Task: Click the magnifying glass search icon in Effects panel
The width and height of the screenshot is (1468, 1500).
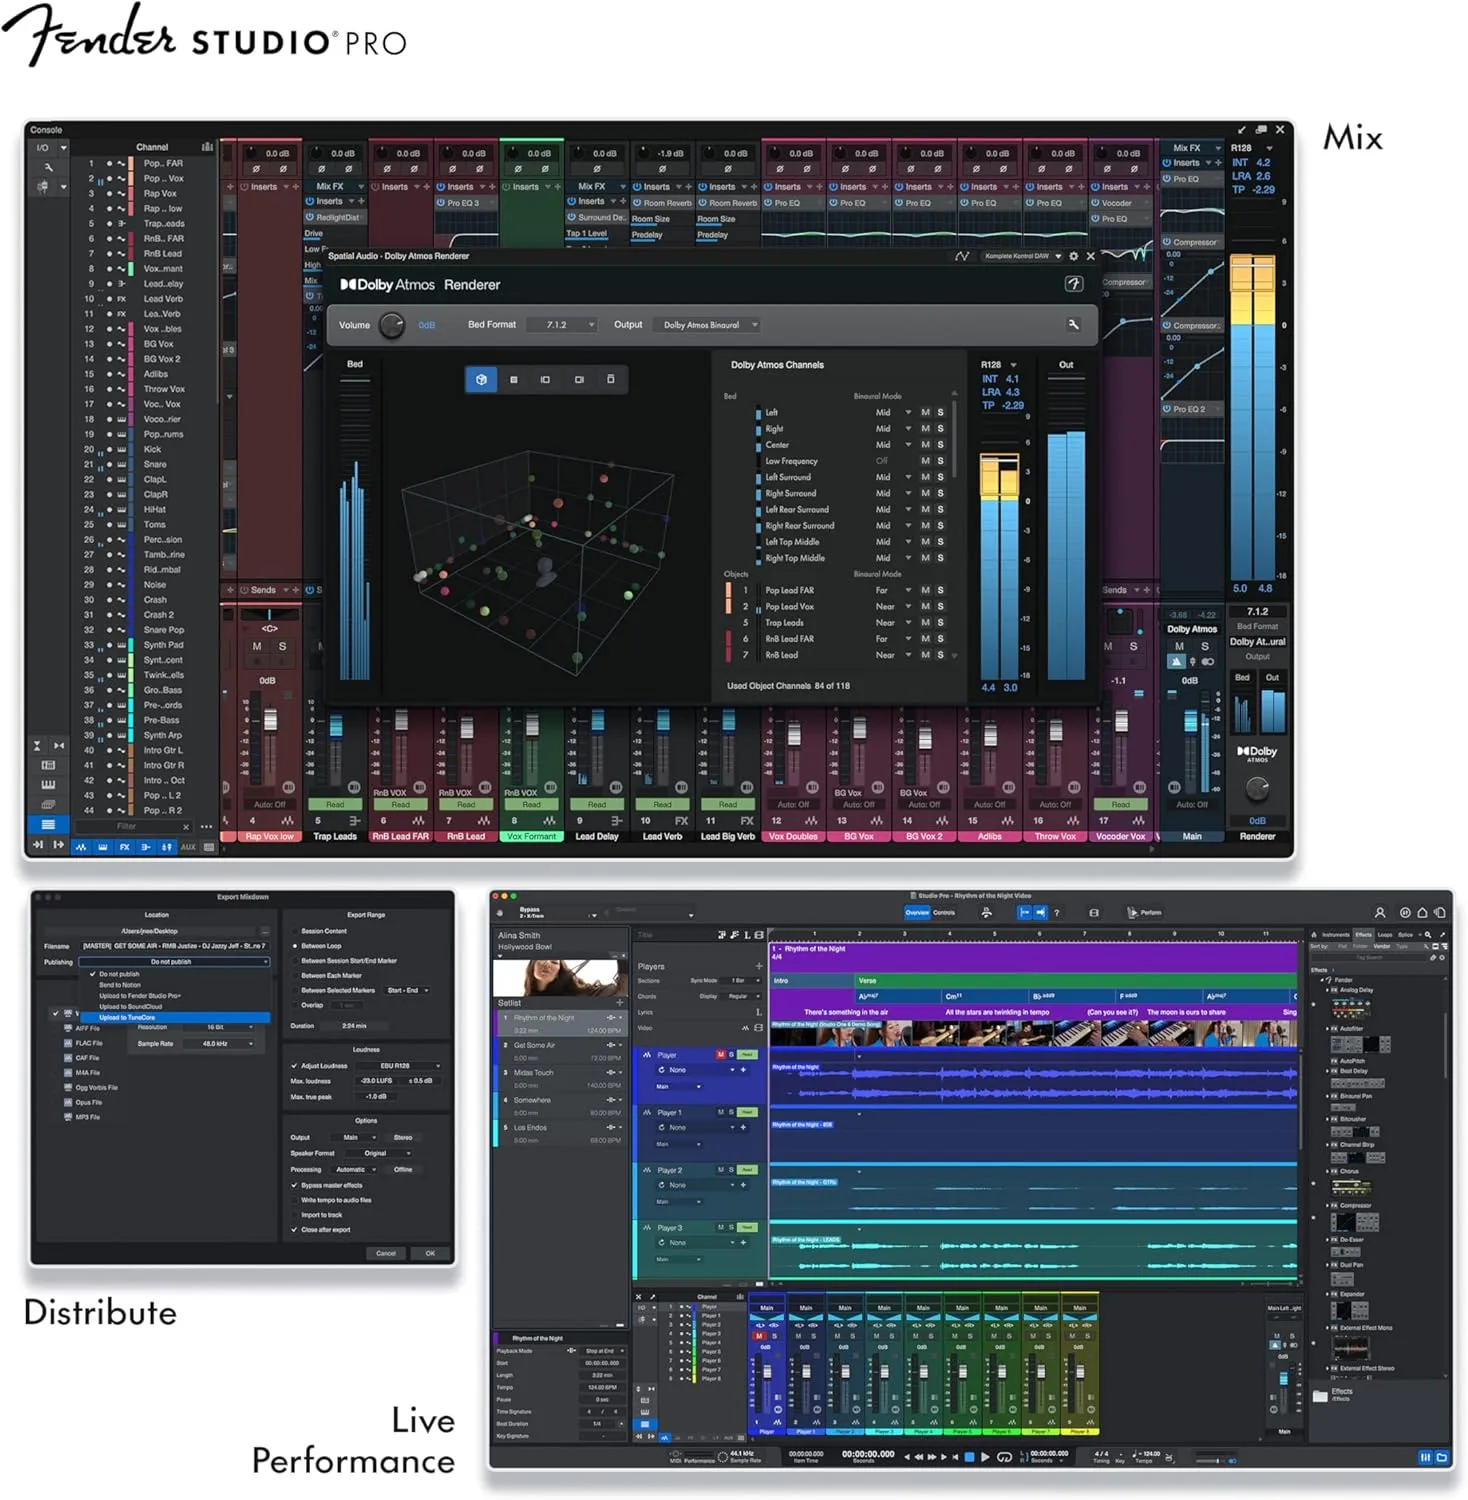Action: [1430, 934]
